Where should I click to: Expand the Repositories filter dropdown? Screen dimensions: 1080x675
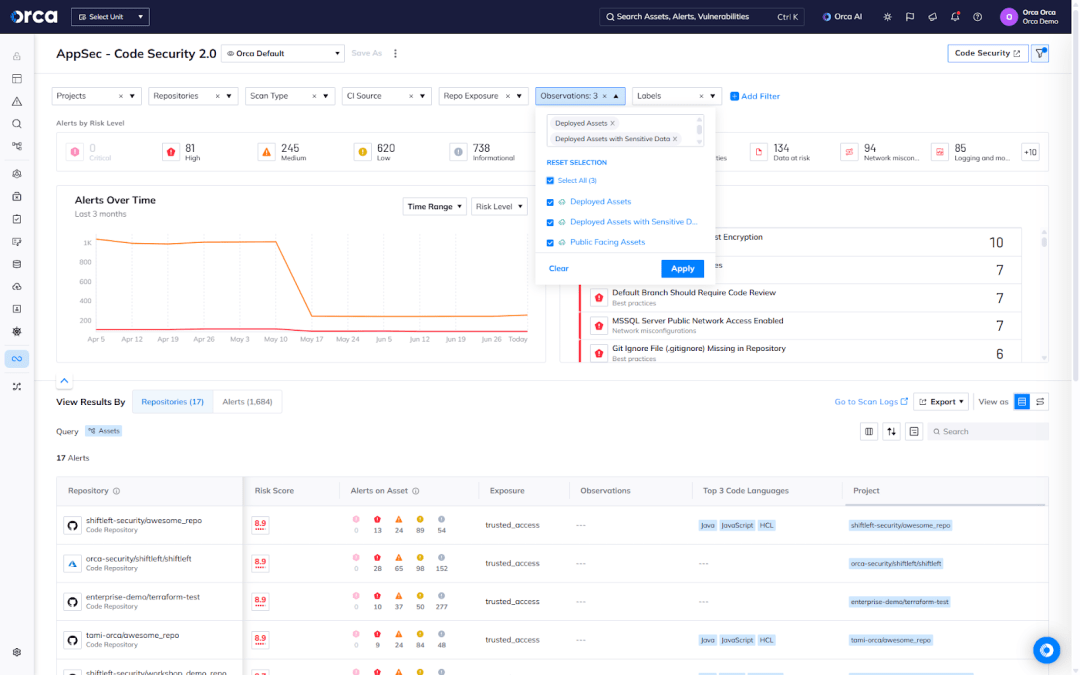click(229, 96)
